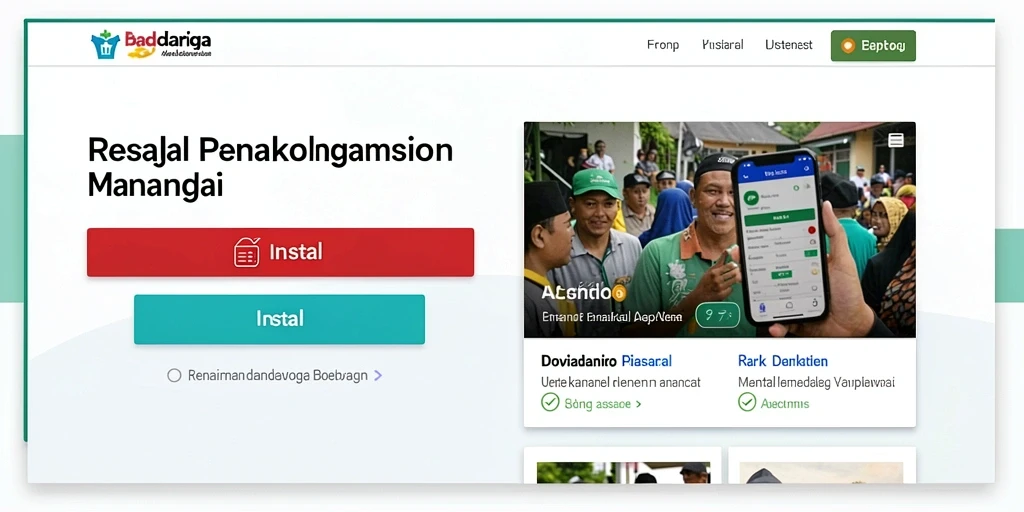1024x512 pixels.
Task: Follow the Aectmis link
Action: pyautogui.click(x=785, y=404)
